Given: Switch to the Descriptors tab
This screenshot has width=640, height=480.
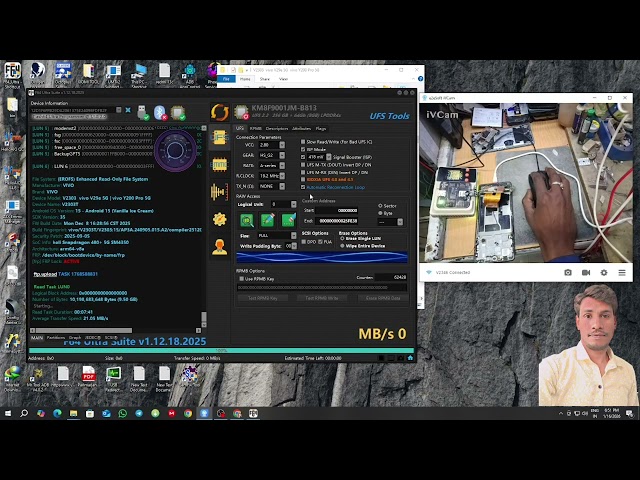Looking at the screenshot, I should point(277,129).
